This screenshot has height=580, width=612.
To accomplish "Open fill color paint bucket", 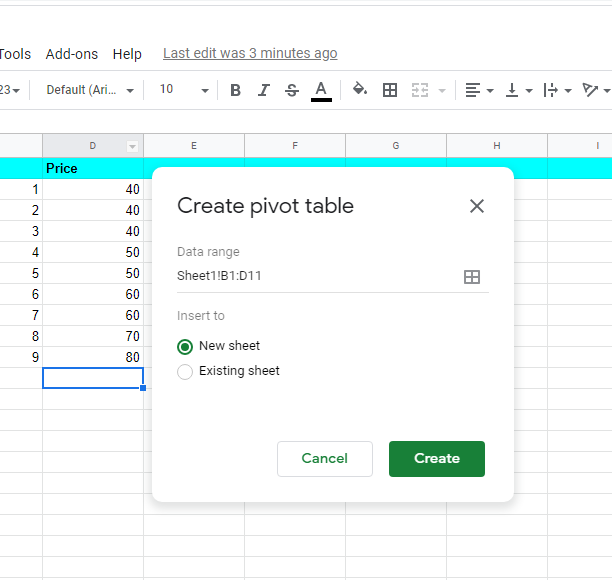I will pos(359,90).
